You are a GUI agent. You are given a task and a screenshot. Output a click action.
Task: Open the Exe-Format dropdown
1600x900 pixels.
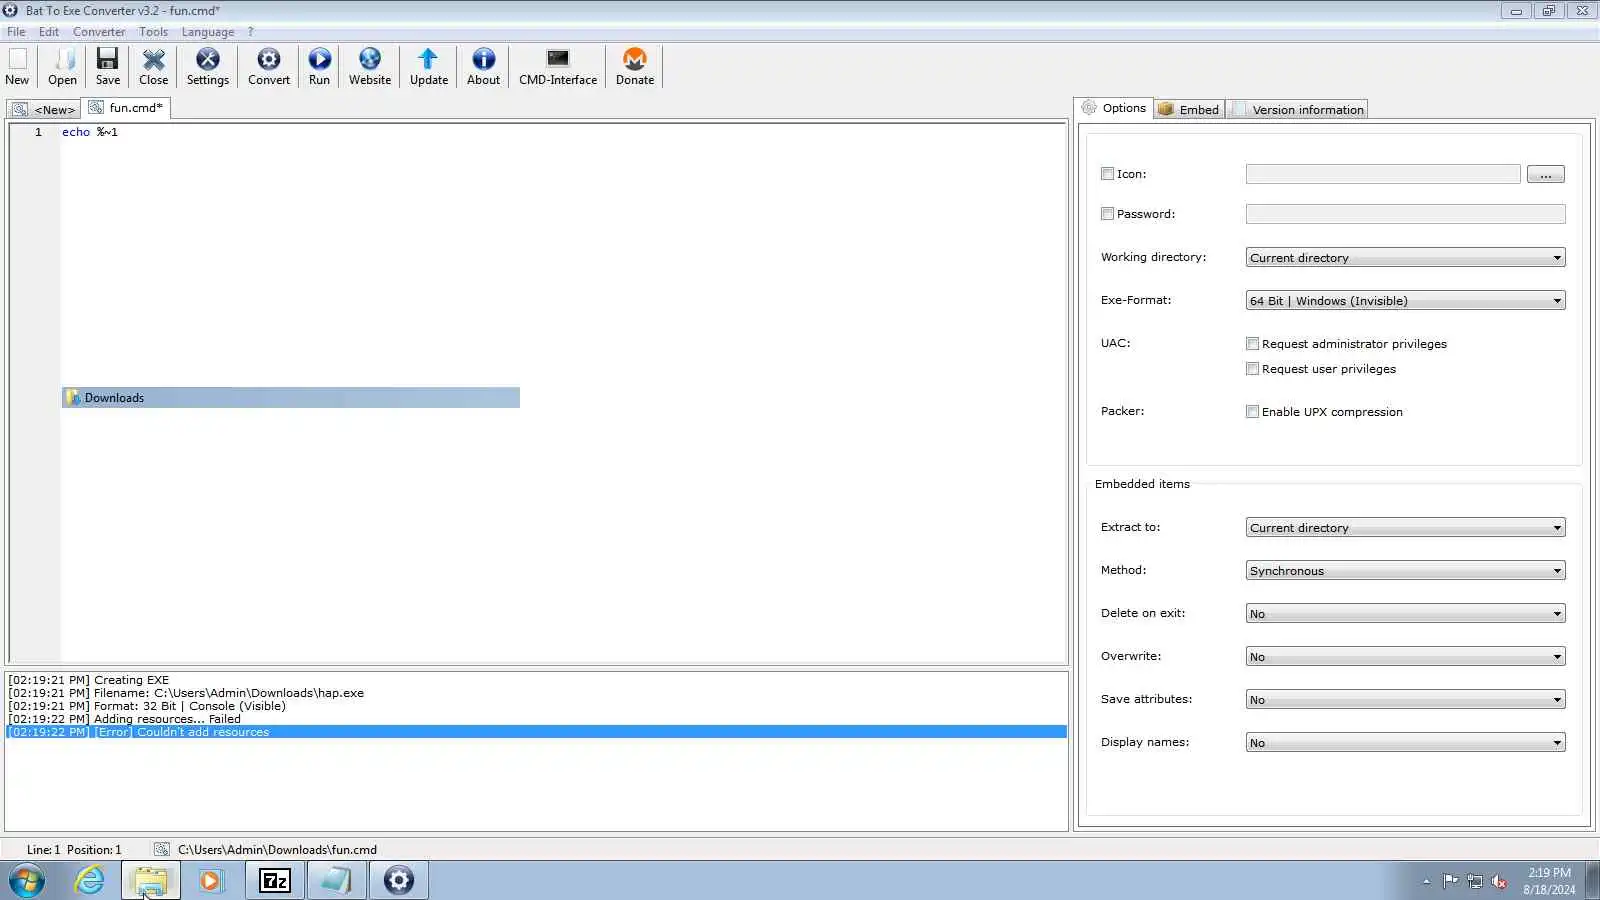pos(1405,301)
